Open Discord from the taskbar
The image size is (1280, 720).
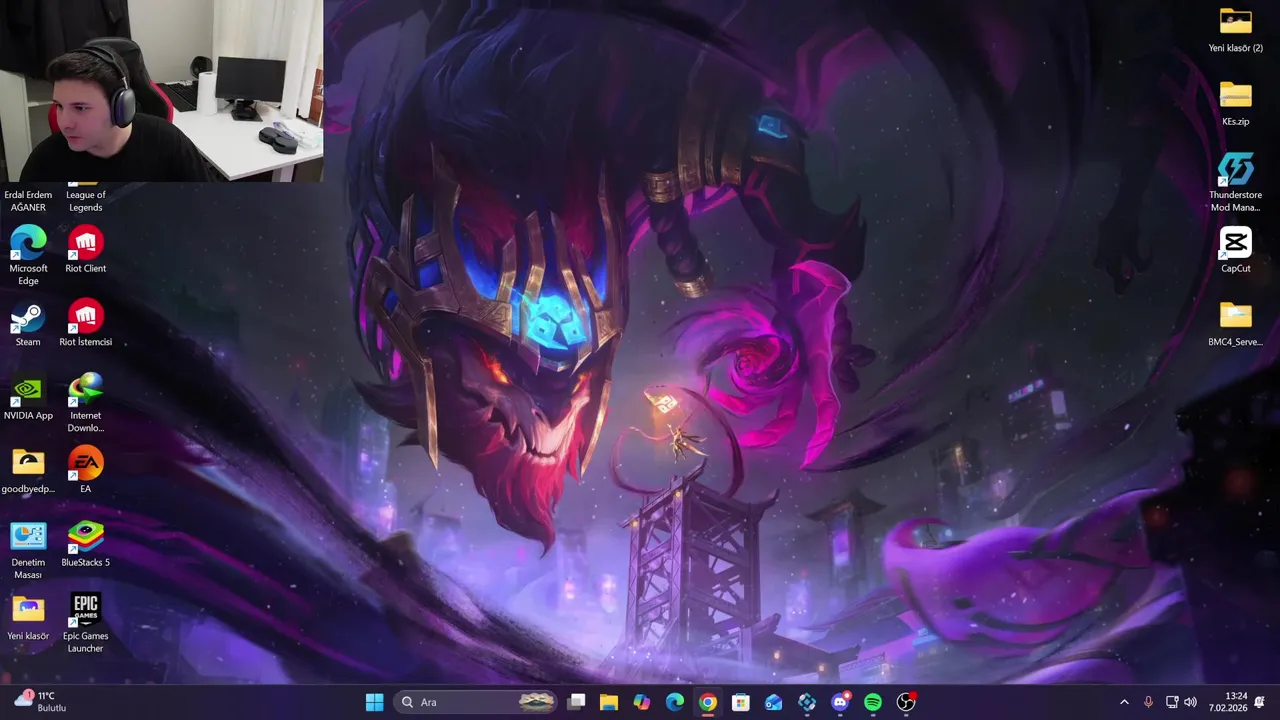click(x=840, y=702)
